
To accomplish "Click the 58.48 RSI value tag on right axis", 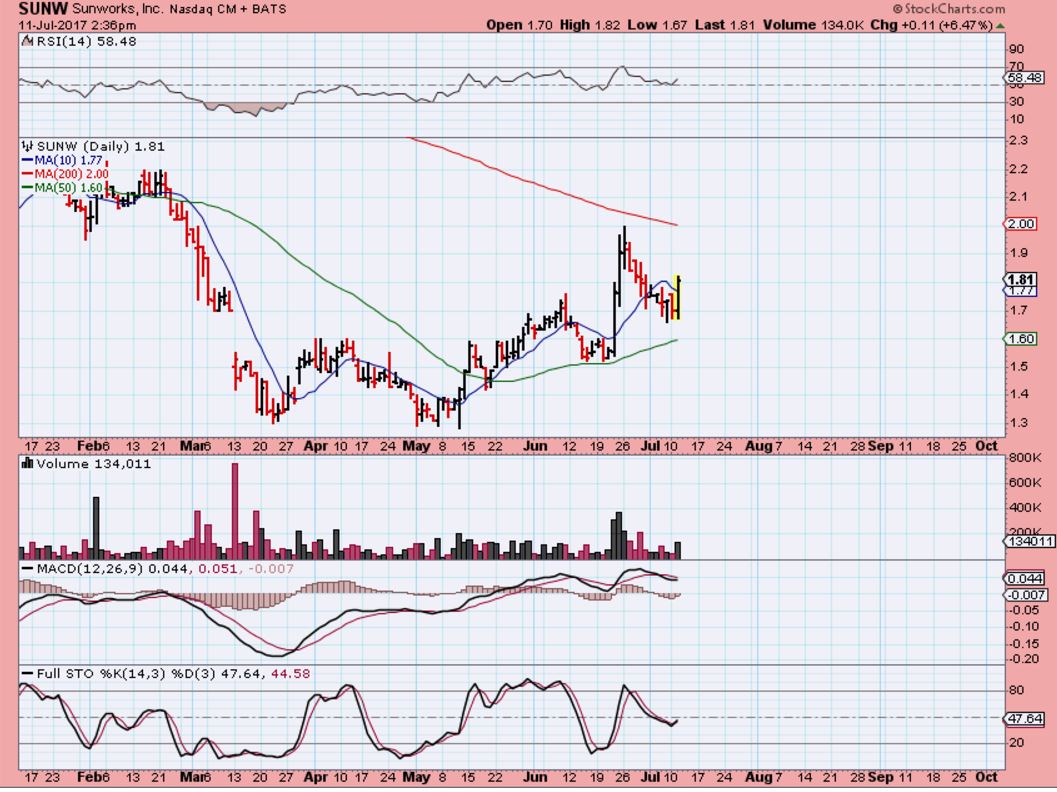I will [x=1023, y=79].
